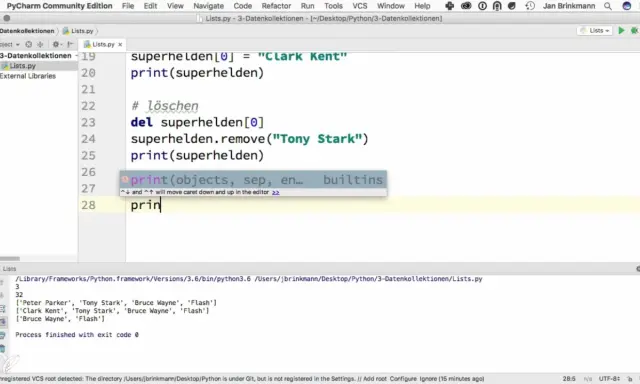Click the Jan Brinkmann user menu
Screen dimensions: 640x384
click(x=569, y=6)
